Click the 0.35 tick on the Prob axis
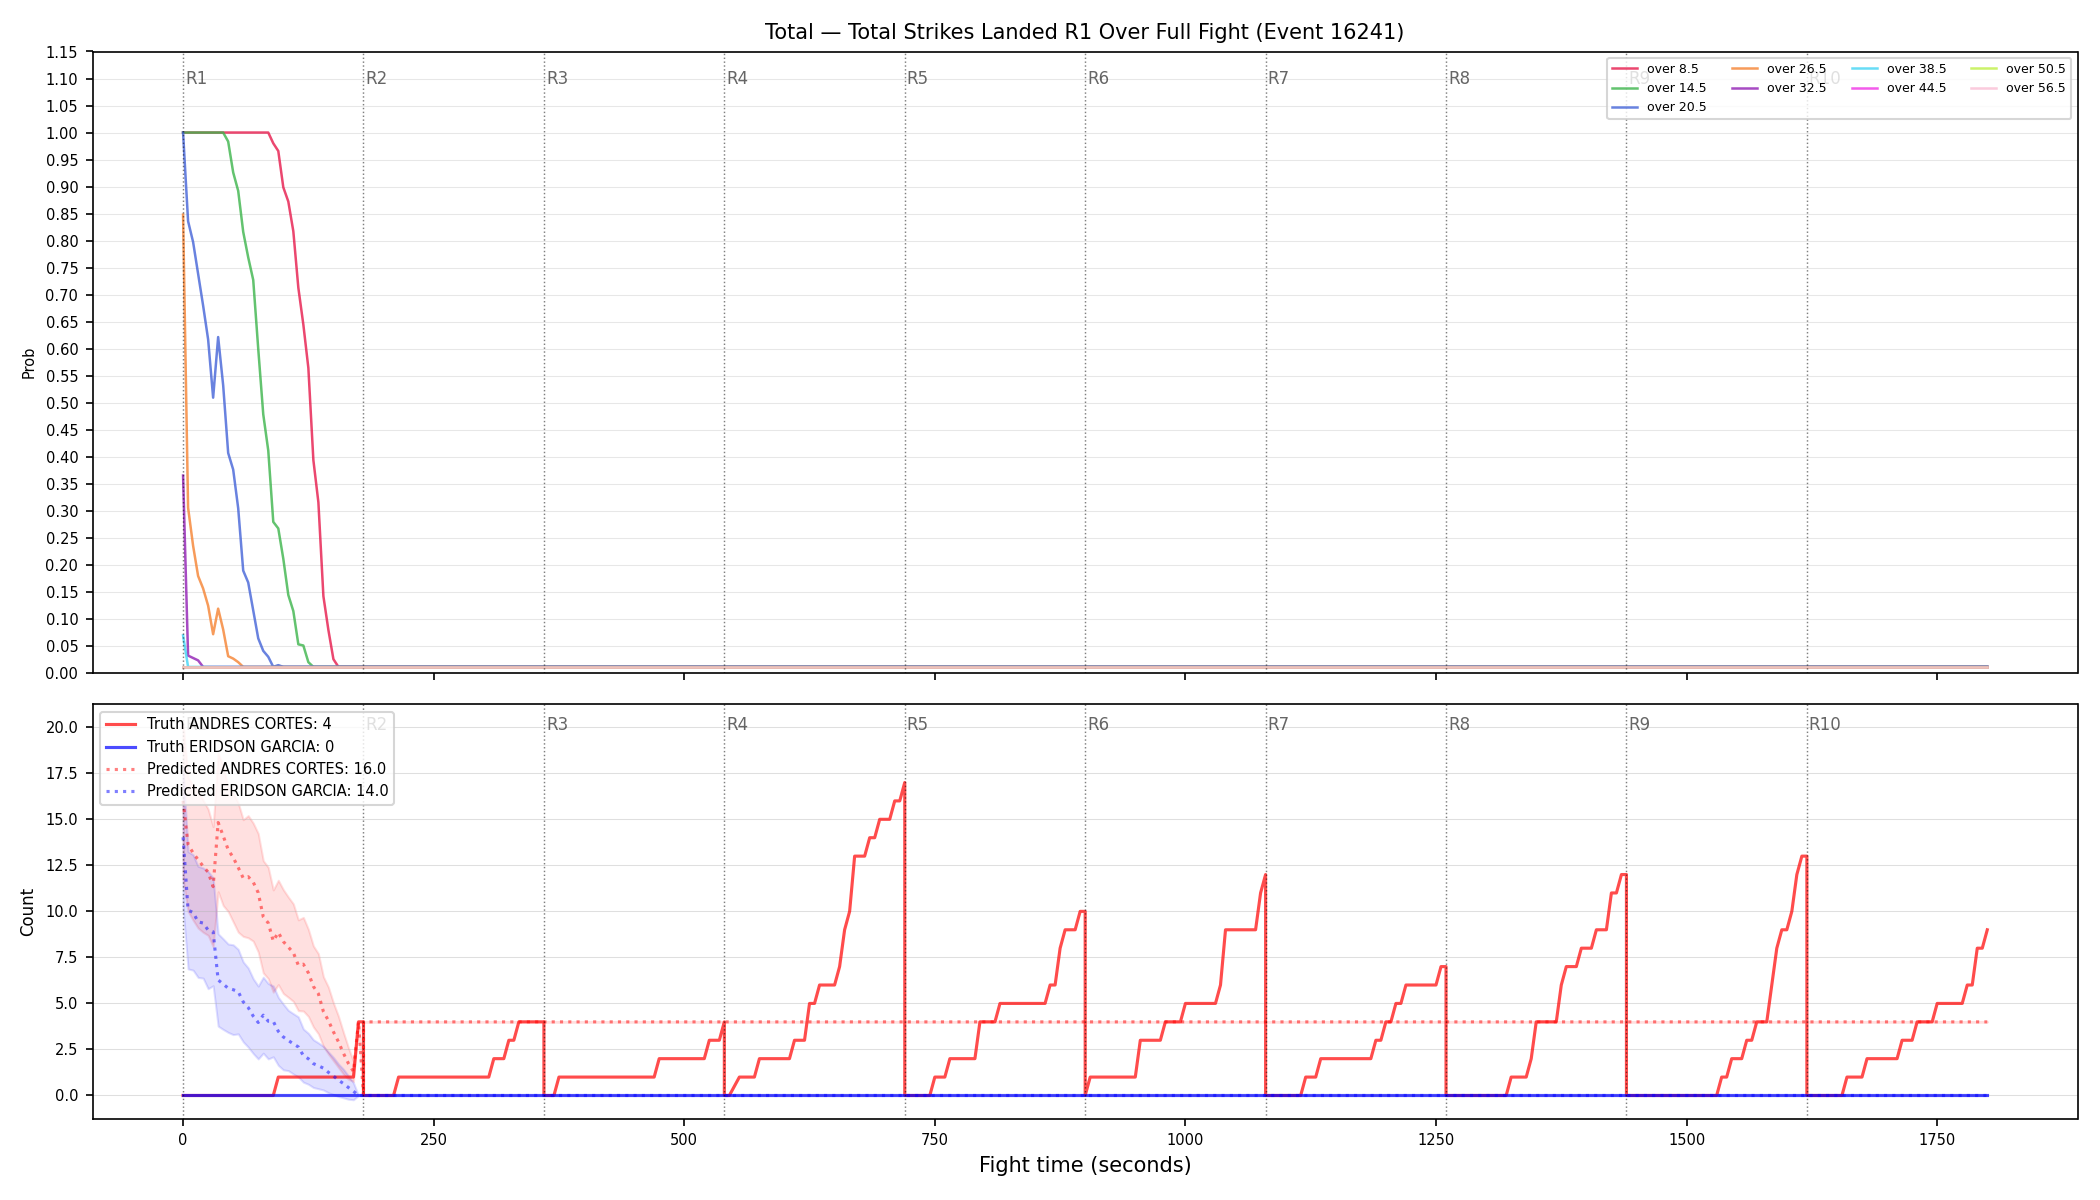This screenshot has height=1200, width=2100. pyautogui.click(x=62, y=484)
